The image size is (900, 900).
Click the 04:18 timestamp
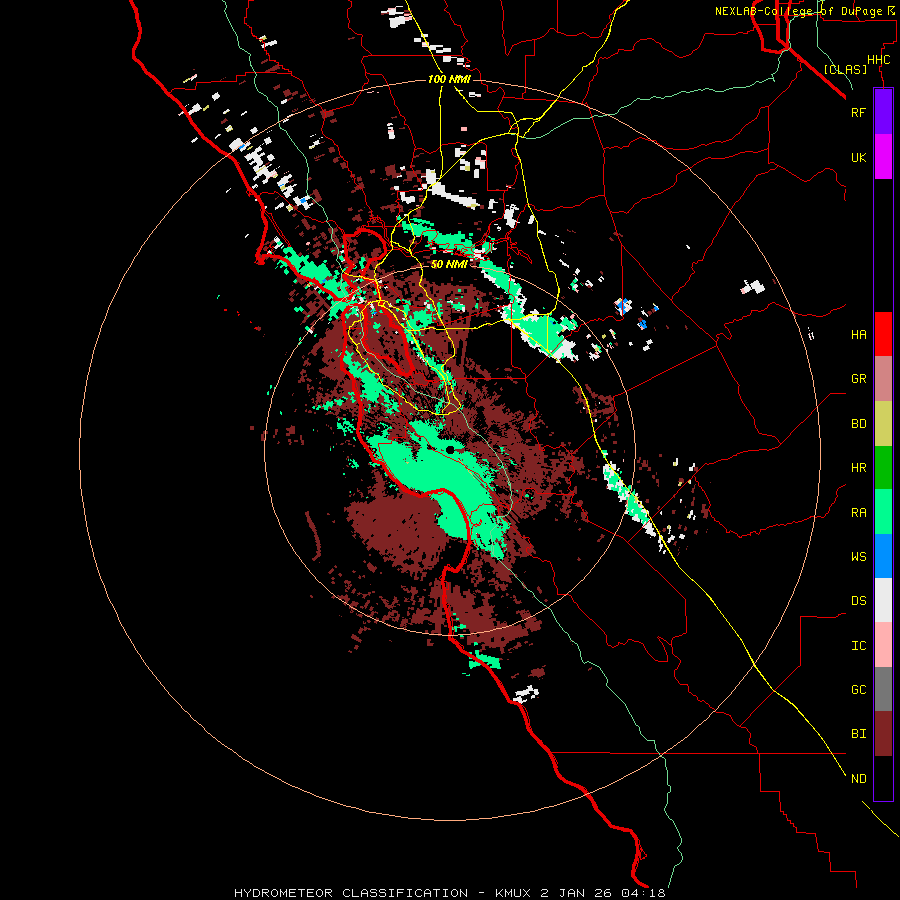click(644, 893)
